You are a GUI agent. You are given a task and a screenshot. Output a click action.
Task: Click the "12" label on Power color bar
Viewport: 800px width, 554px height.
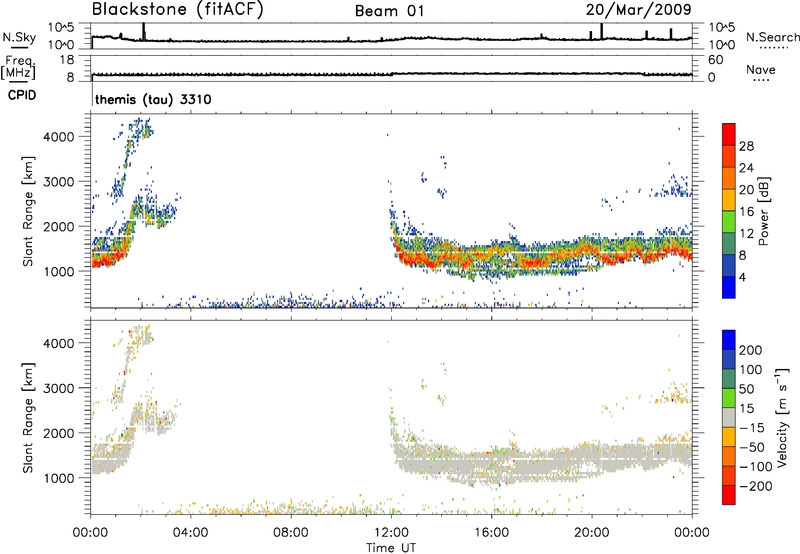point(746,234)
